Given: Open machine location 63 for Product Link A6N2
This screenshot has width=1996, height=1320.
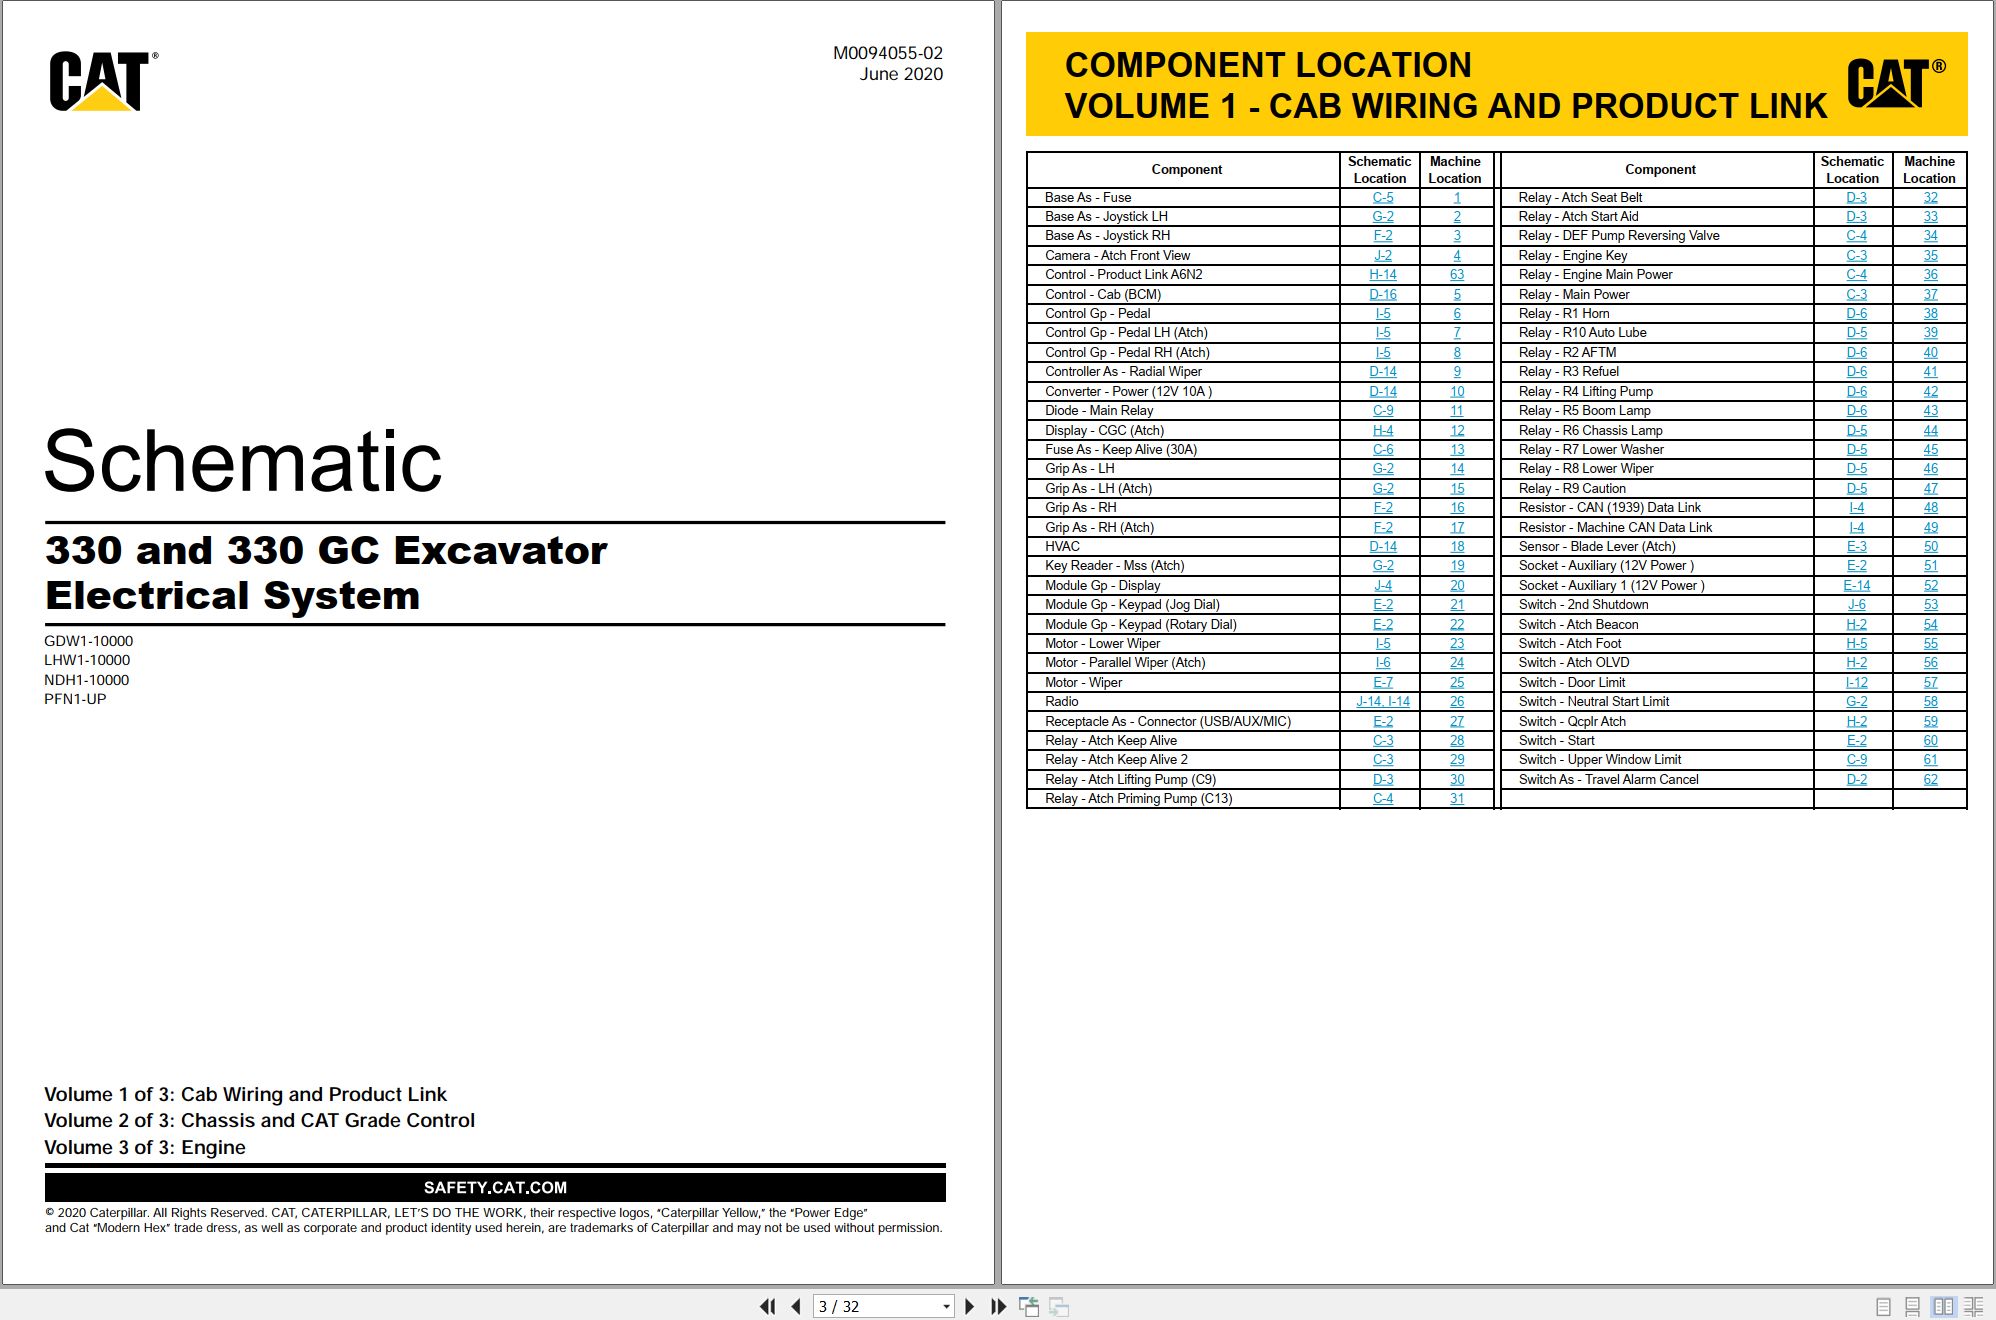Looking at the screenshot, I should point(1456,274).
